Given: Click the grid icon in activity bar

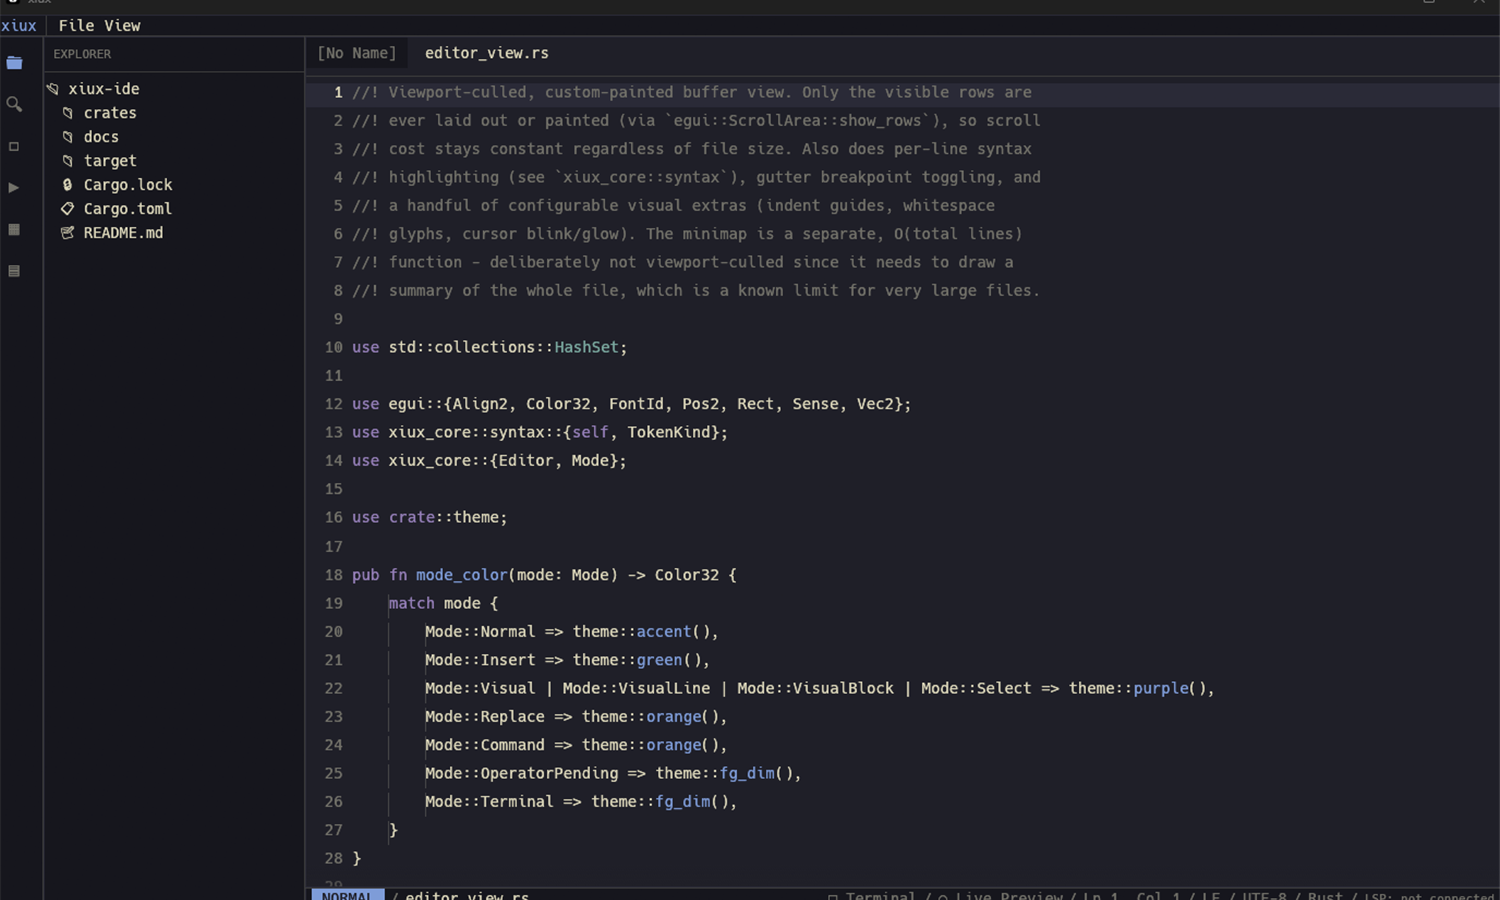Looking at the screenshot, I should 14,229.
